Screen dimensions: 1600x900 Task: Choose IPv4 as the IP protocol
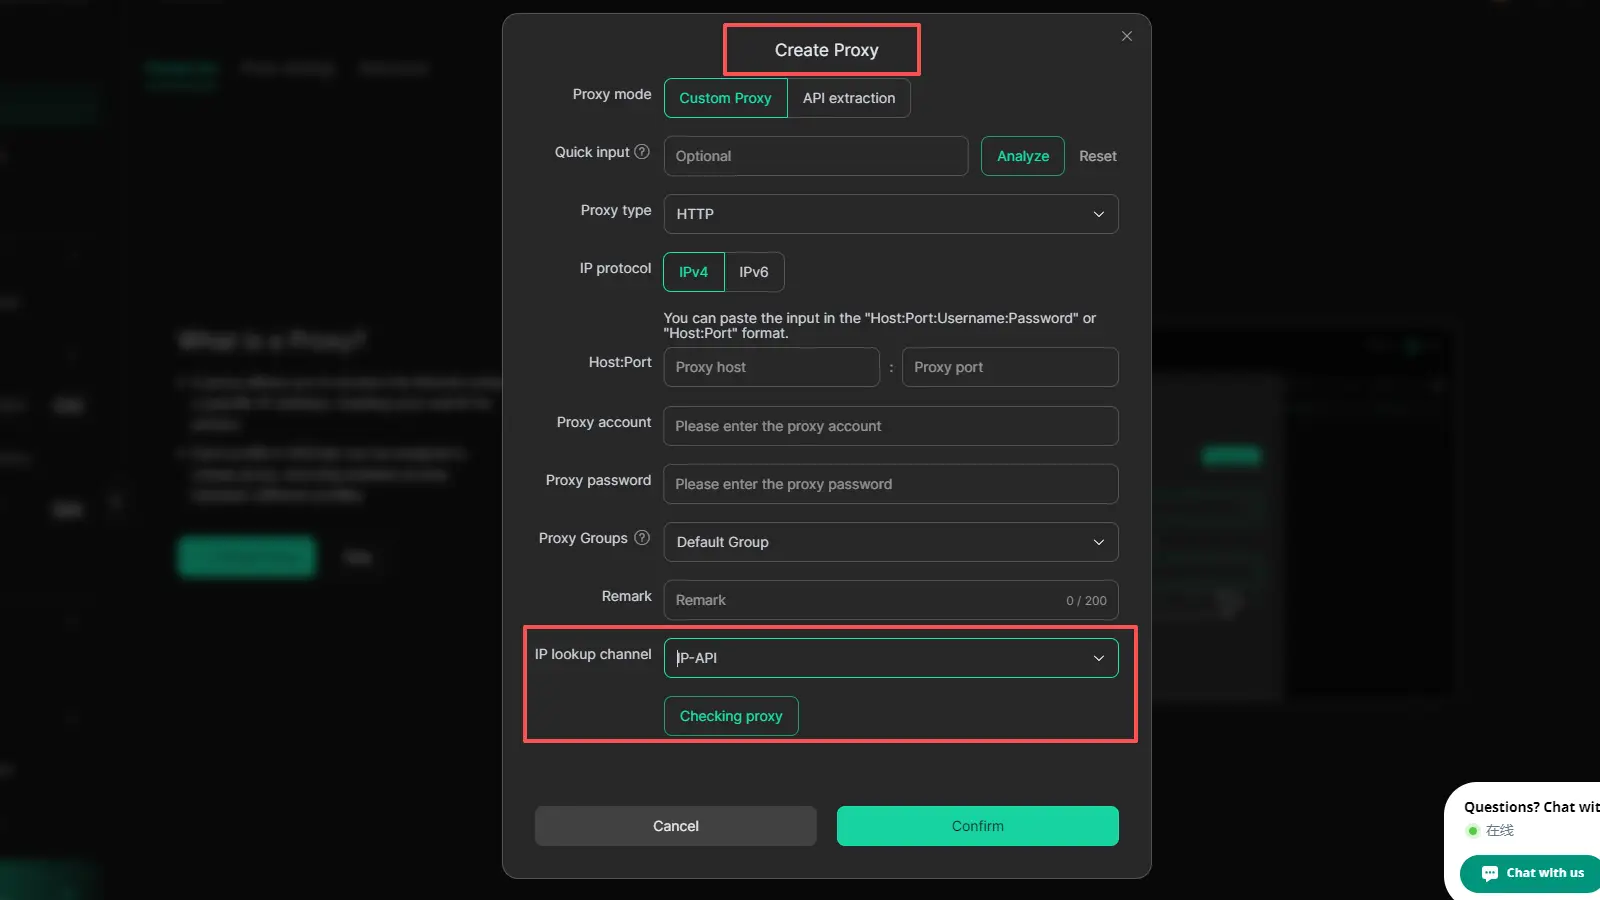pyautogui.click(x=693, y=272)
